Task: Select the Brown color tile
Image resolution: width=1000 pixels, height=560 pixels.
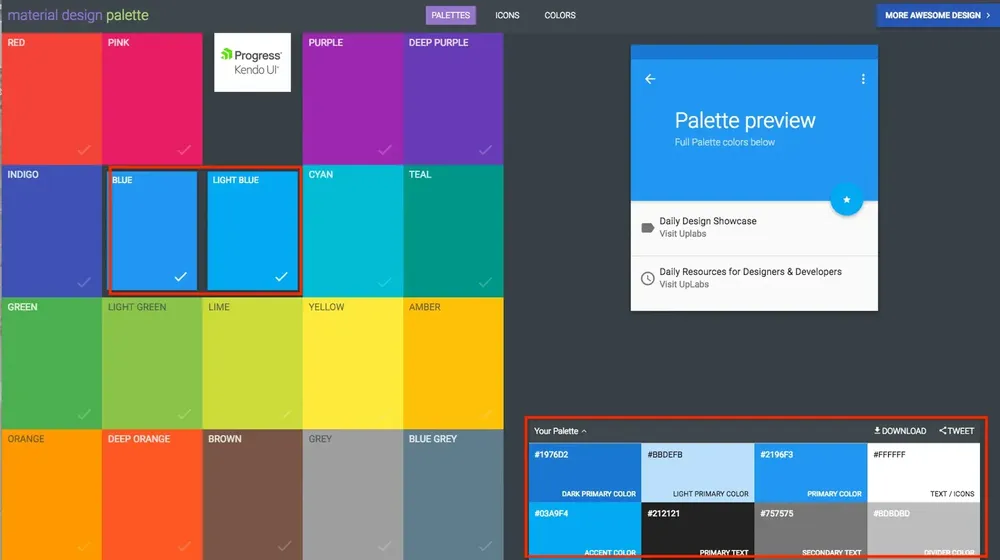Action: click(253, 494)
